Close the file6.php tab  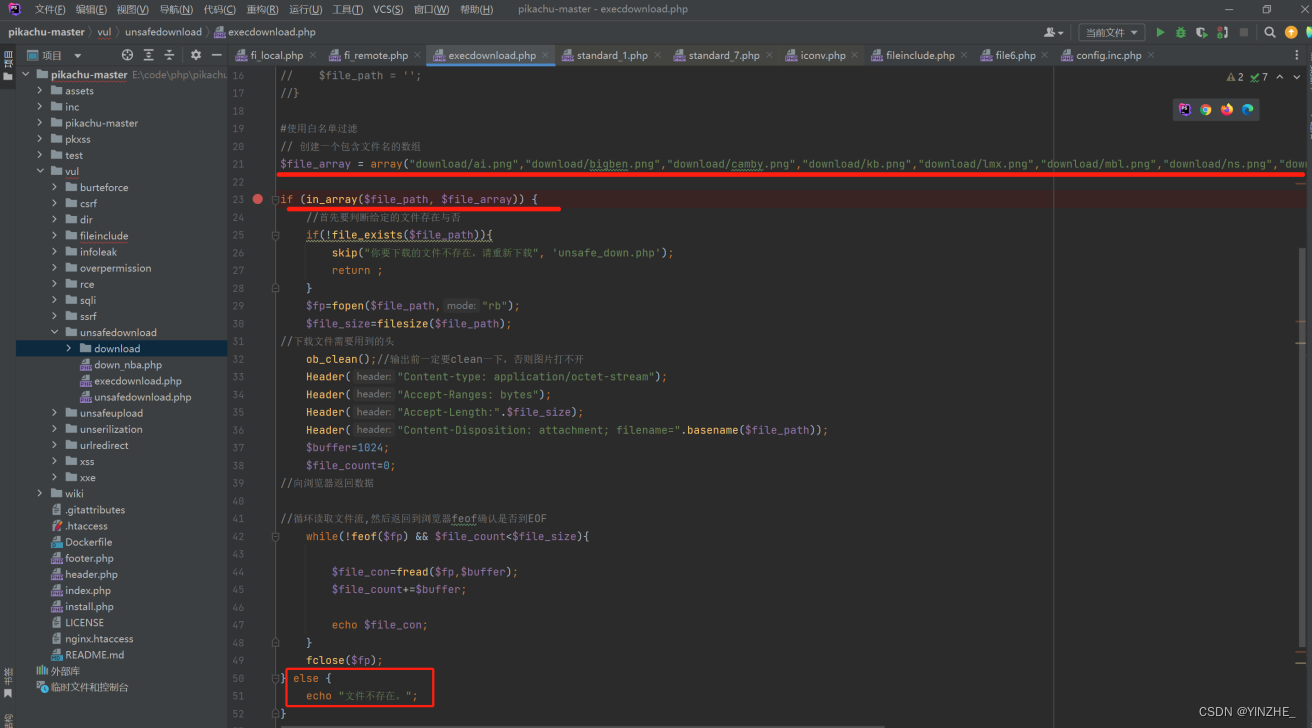pyautogui.click(x=1045, y=55)
